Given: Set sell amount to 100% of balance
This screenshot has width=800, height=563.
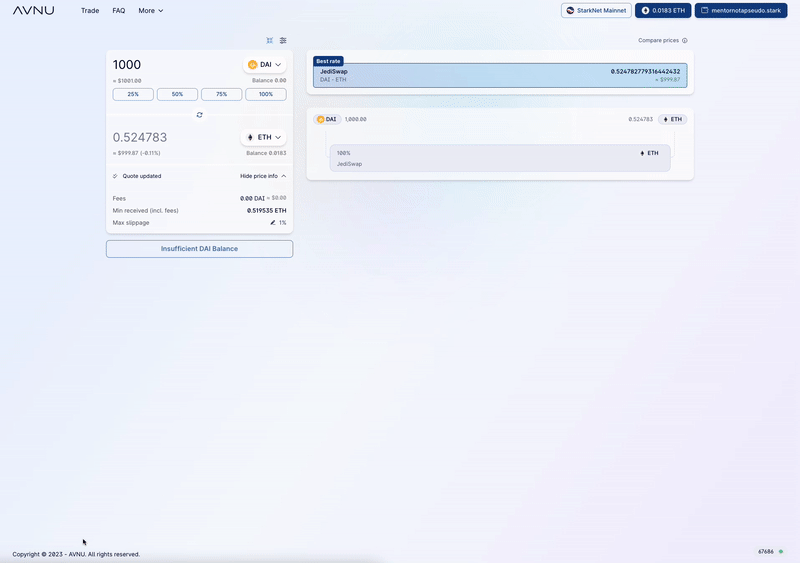Looking at the screenshot, I should point(266,94).
